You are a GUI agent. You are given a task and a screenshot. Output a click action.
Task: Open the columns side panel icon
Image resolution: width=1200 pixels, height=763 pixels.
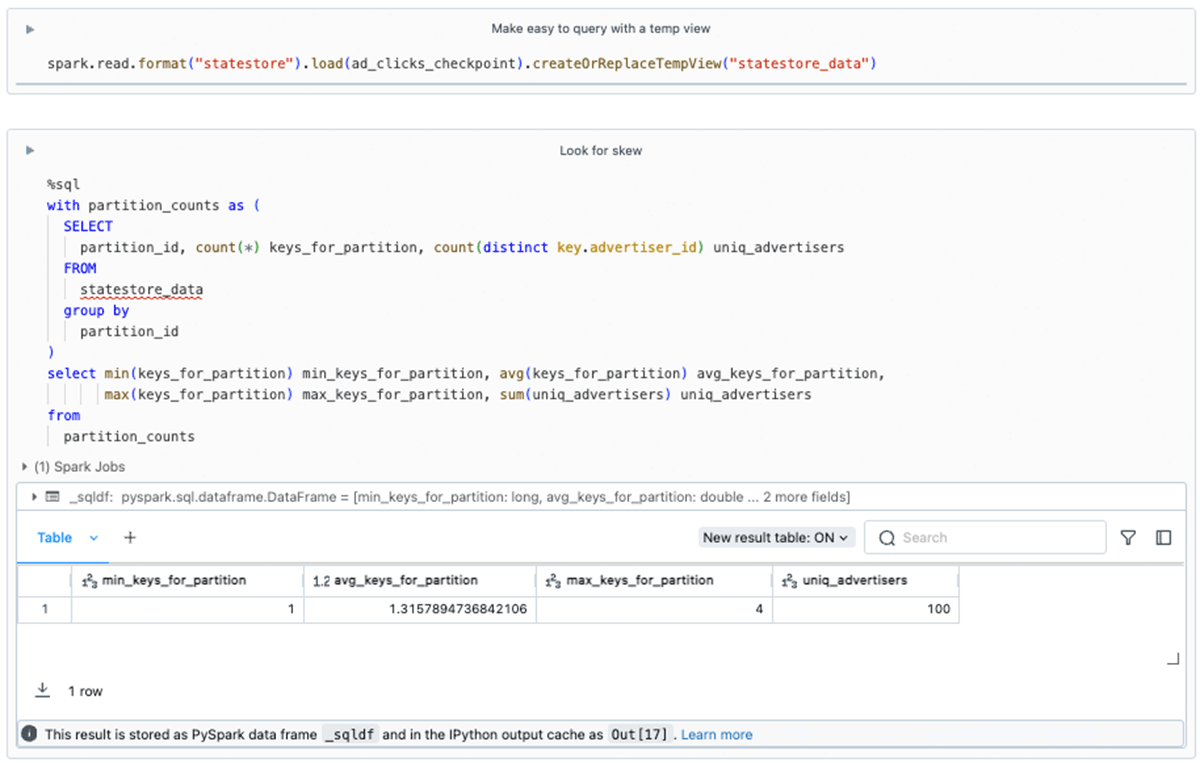[x=1163, y=538]
